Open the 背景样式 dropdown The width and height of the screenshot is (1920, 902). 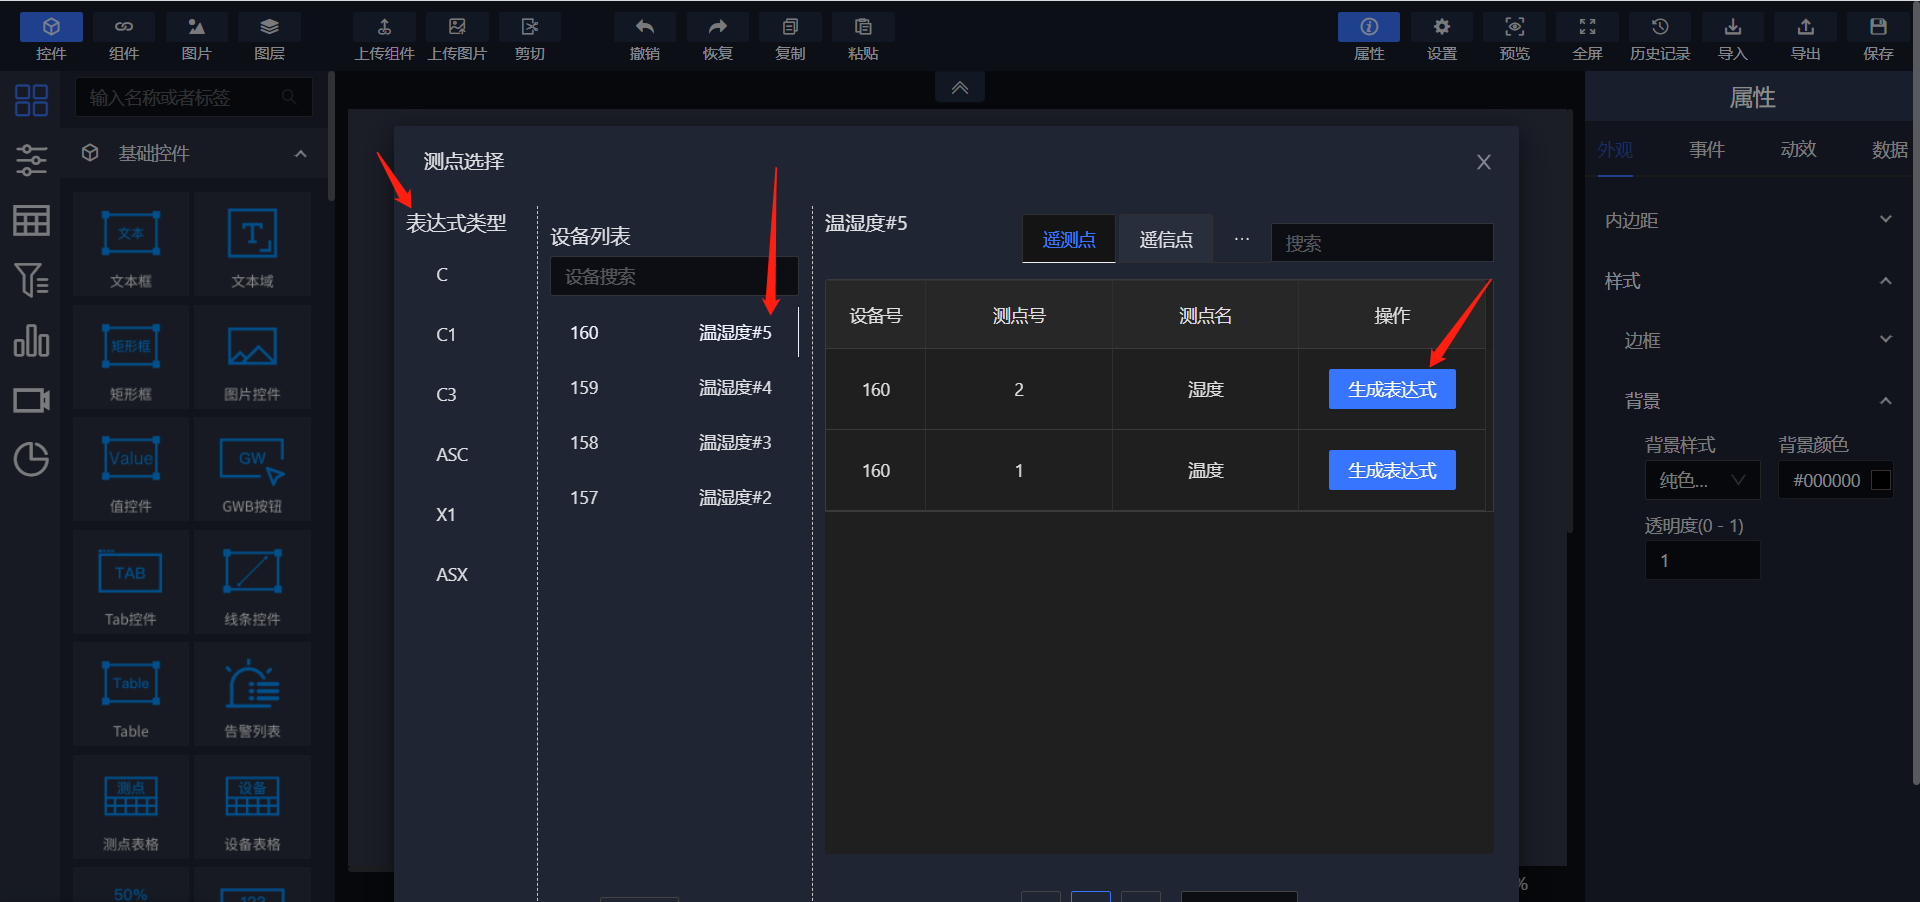[x=1702, y=481]
